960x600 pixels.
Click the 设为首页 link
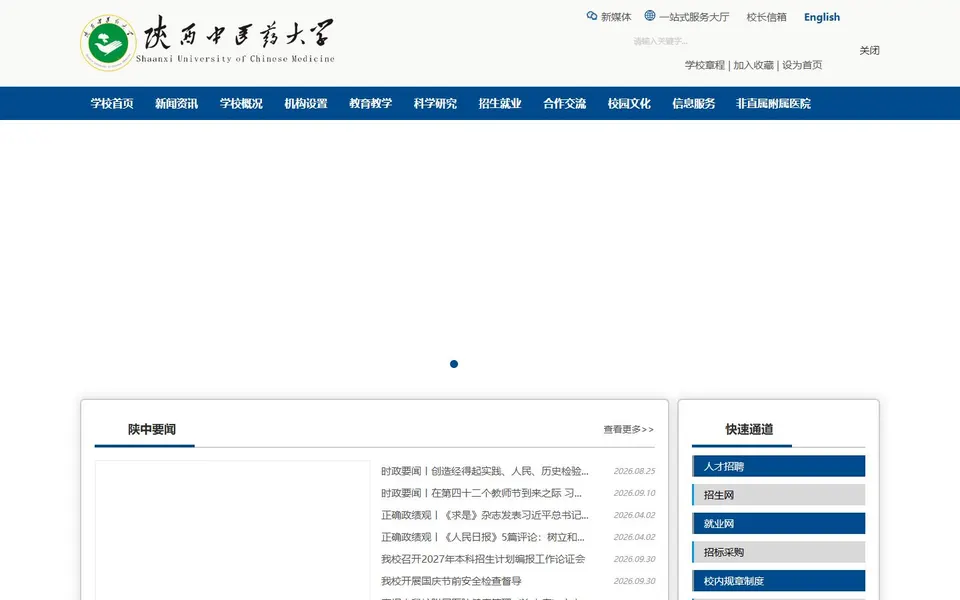pyautogui.click(x=802, y=65)
